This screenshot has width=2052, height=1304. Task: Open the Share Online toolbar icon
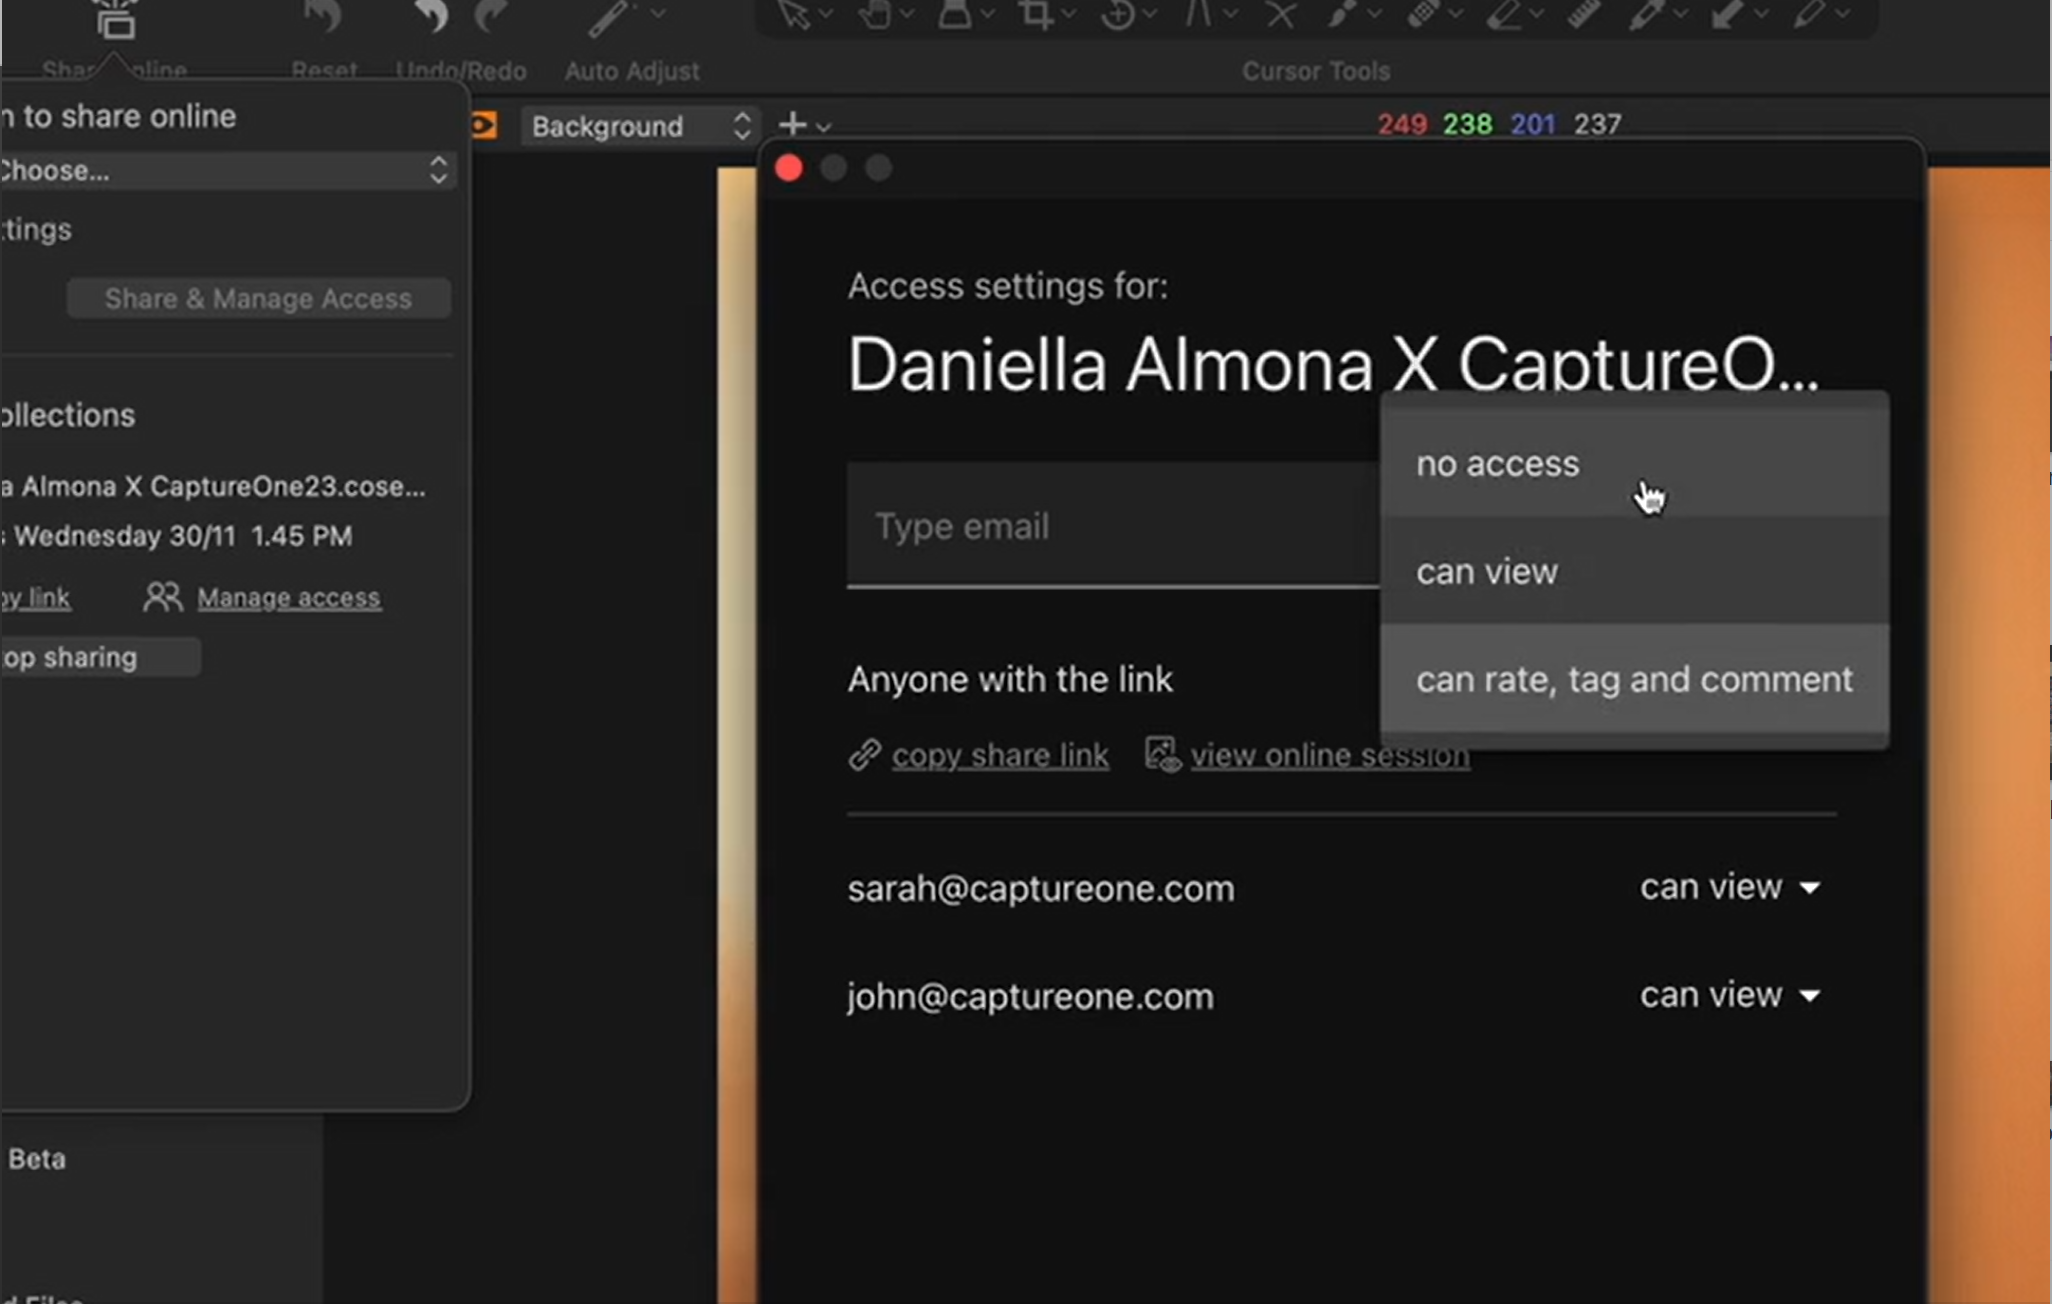(115, 19)
